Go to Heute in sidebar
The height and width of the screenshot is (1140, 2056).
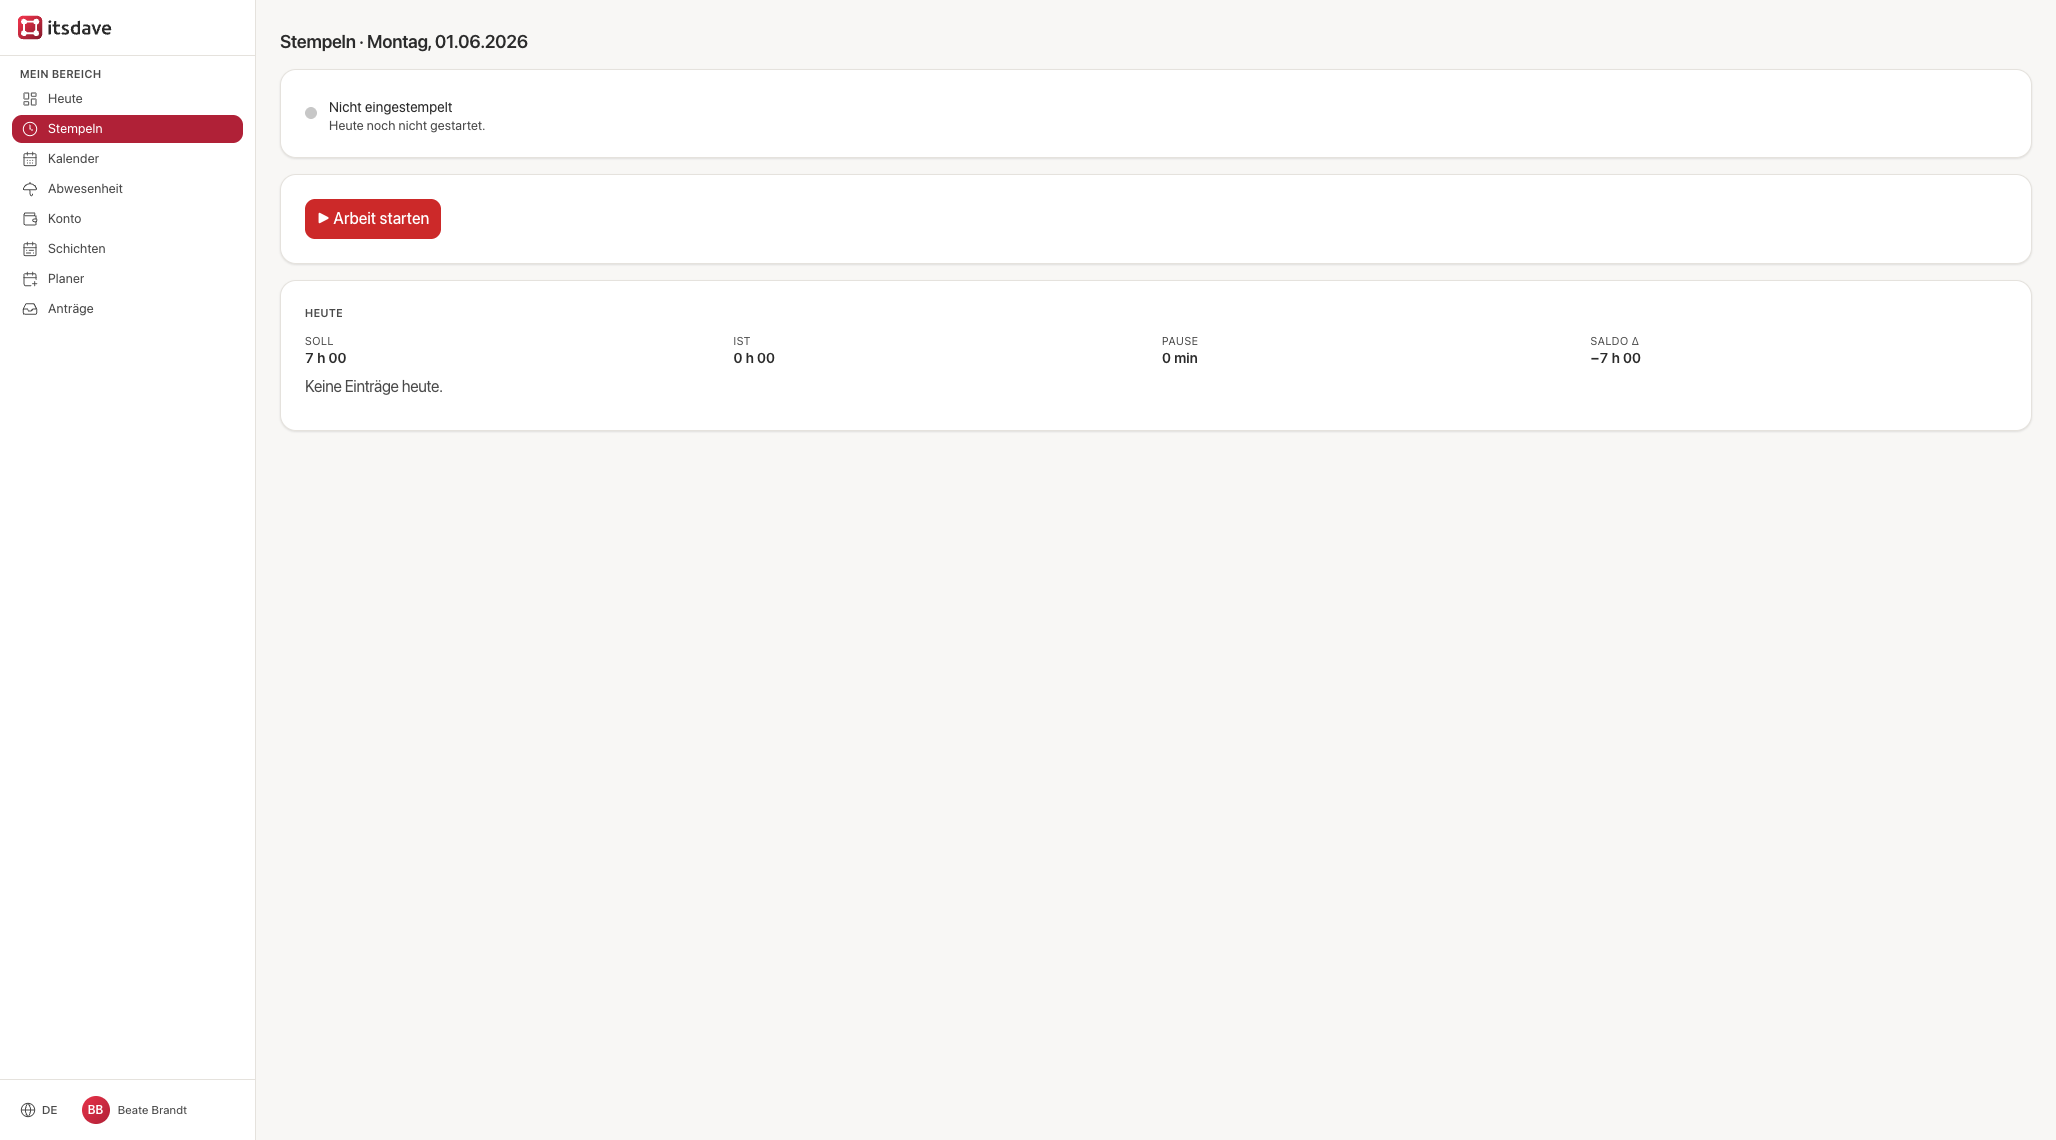(127, 99)
